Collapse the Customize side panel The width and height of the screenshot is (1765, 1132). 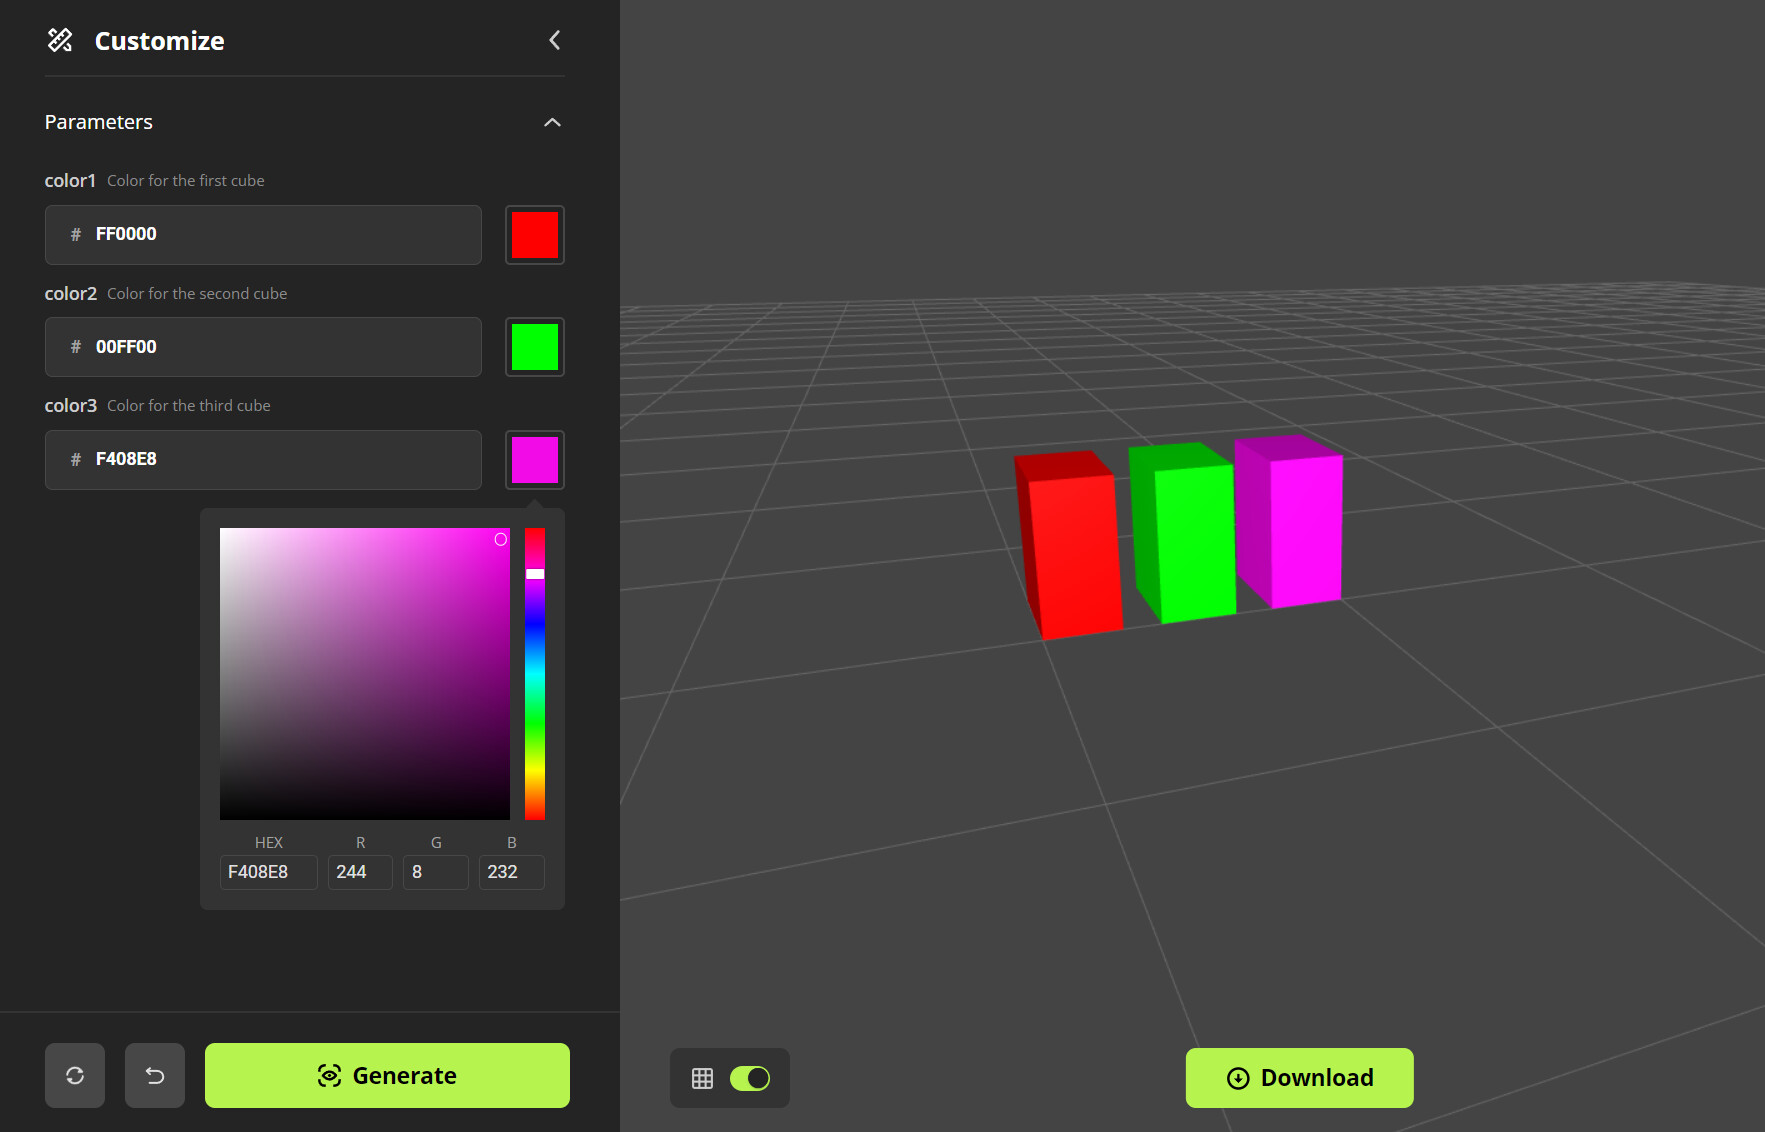point(554,40)
